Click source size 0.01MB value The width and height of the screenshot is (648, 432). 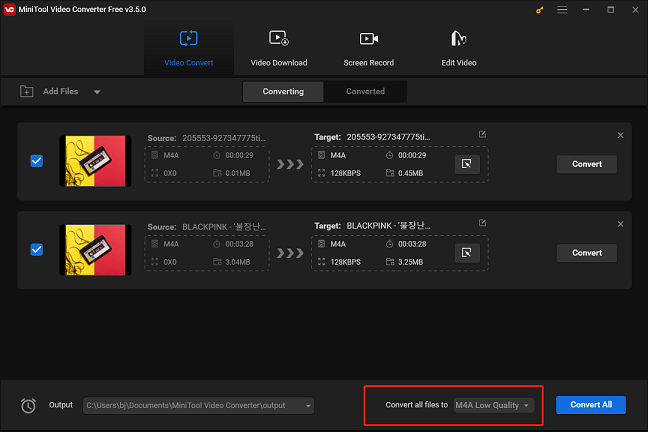click(x=238, y=173)
